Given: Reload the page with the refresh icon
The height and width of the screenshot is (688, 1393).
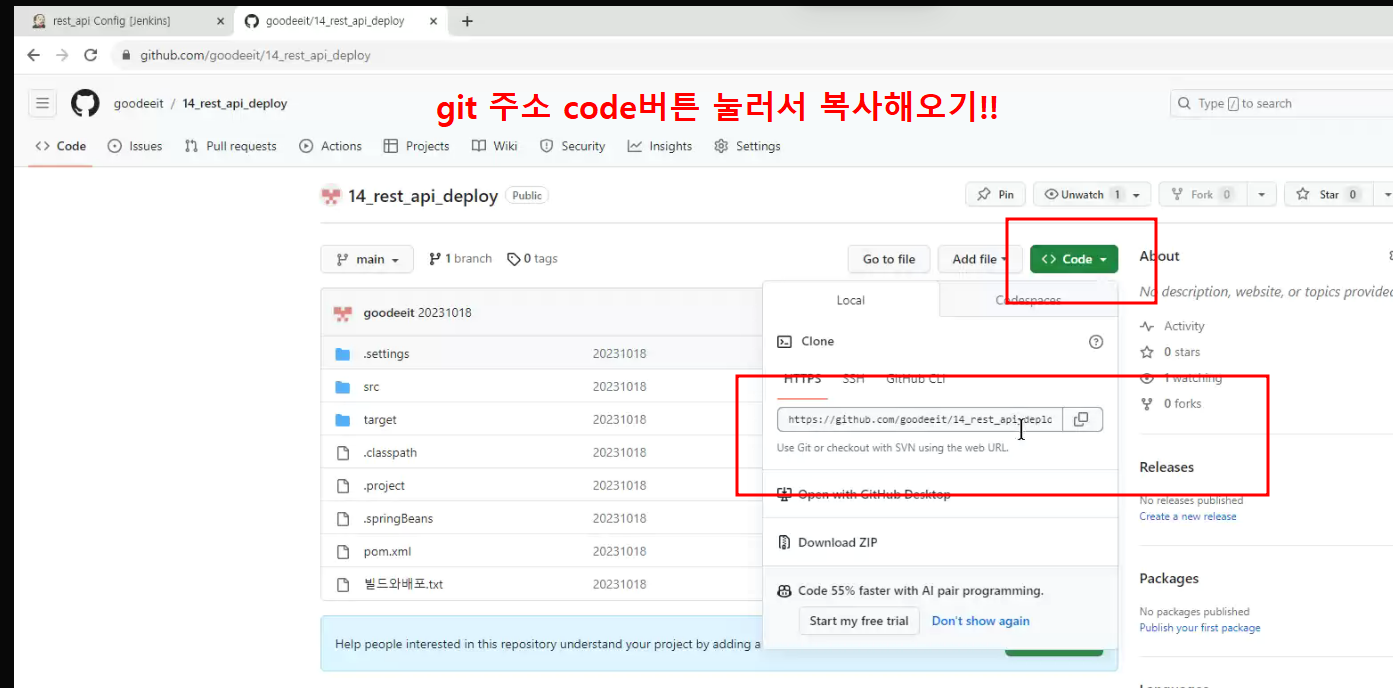Looking at the screenshot, I should coord(91,55).
